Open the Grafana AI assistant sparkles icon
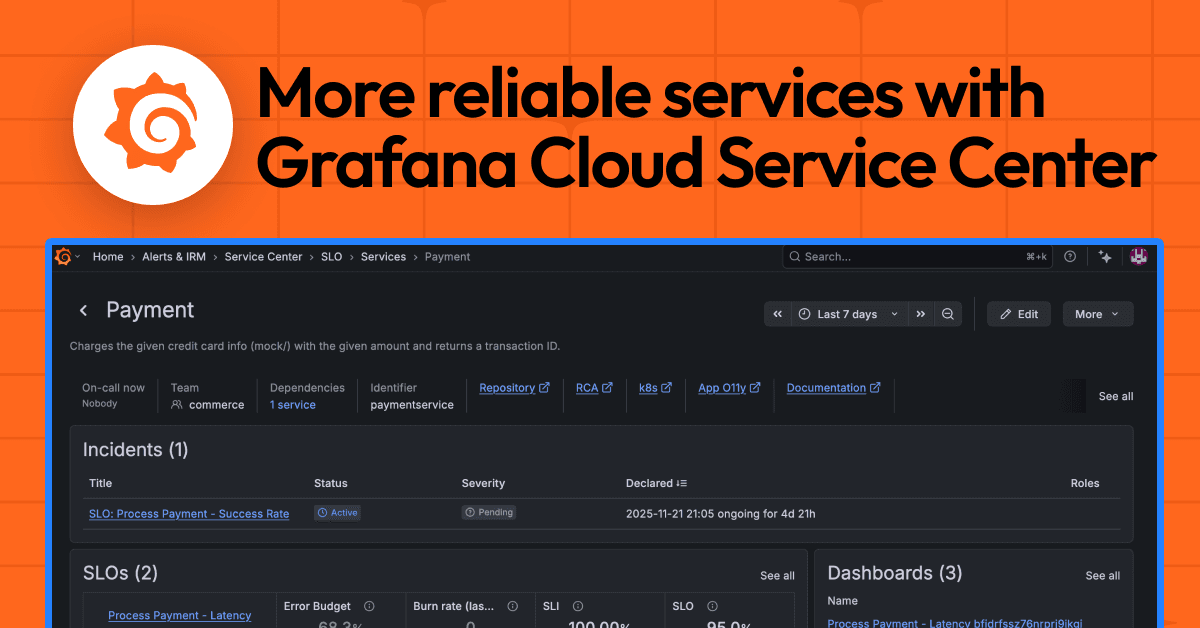This screenshot has height=628, width=1200. click(1104, 256)
